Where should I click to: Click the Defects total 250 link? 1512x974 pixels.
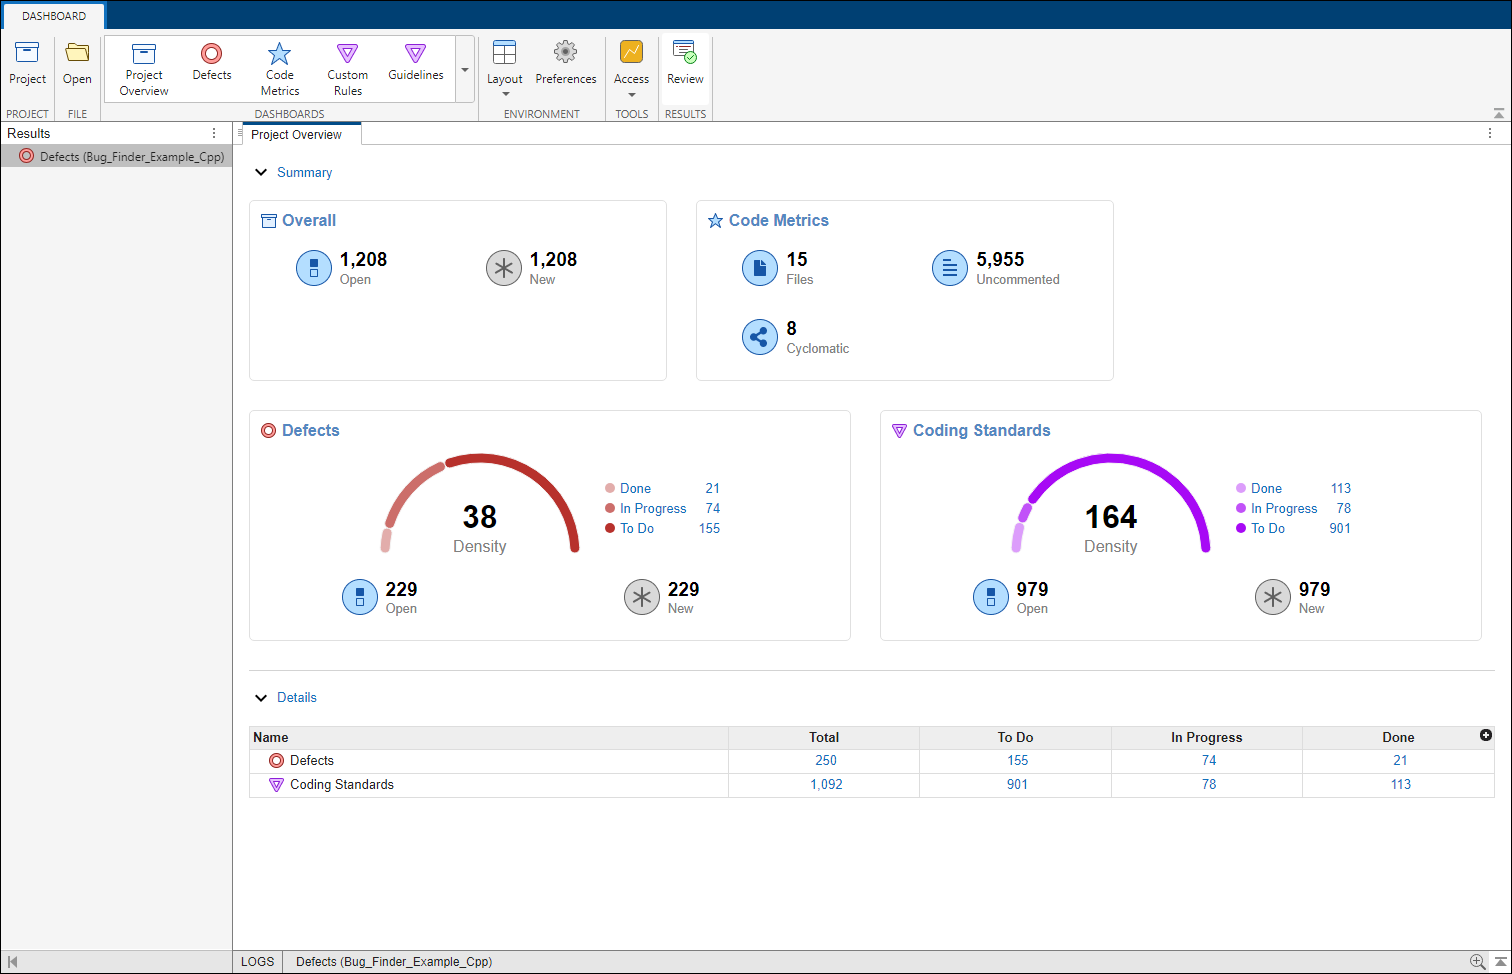point(826,761)
